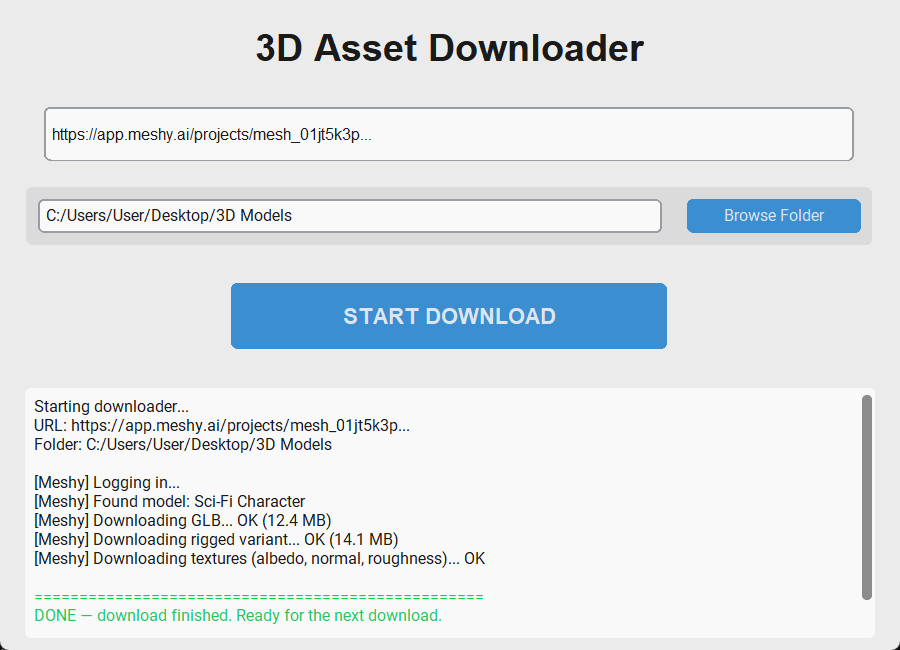Image resolution: width=900 pixels, height=650 pixels.
Task: Click the green 'DONE — download finished' message
Action: point(238,616)
